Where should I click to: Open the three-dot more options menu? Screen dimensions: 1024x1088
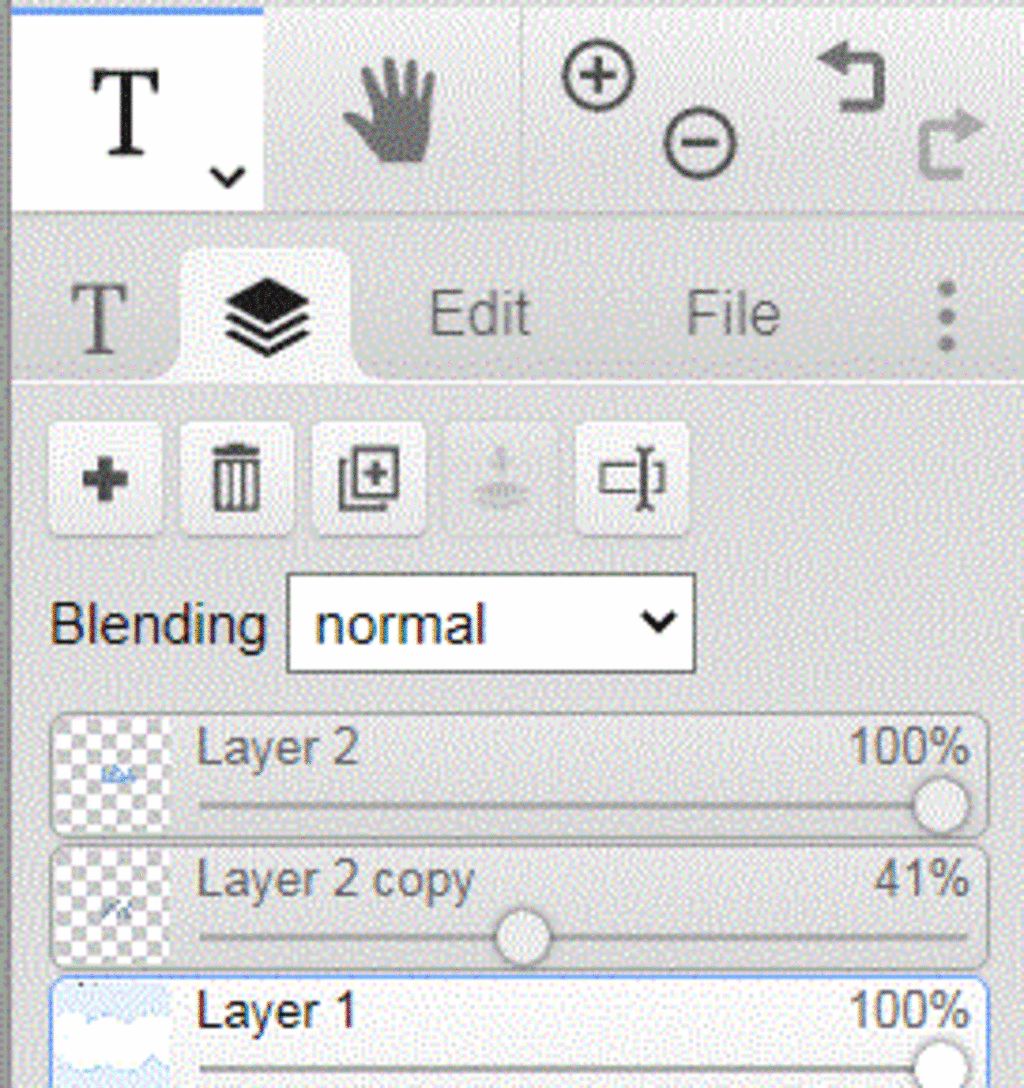point(946,316)
